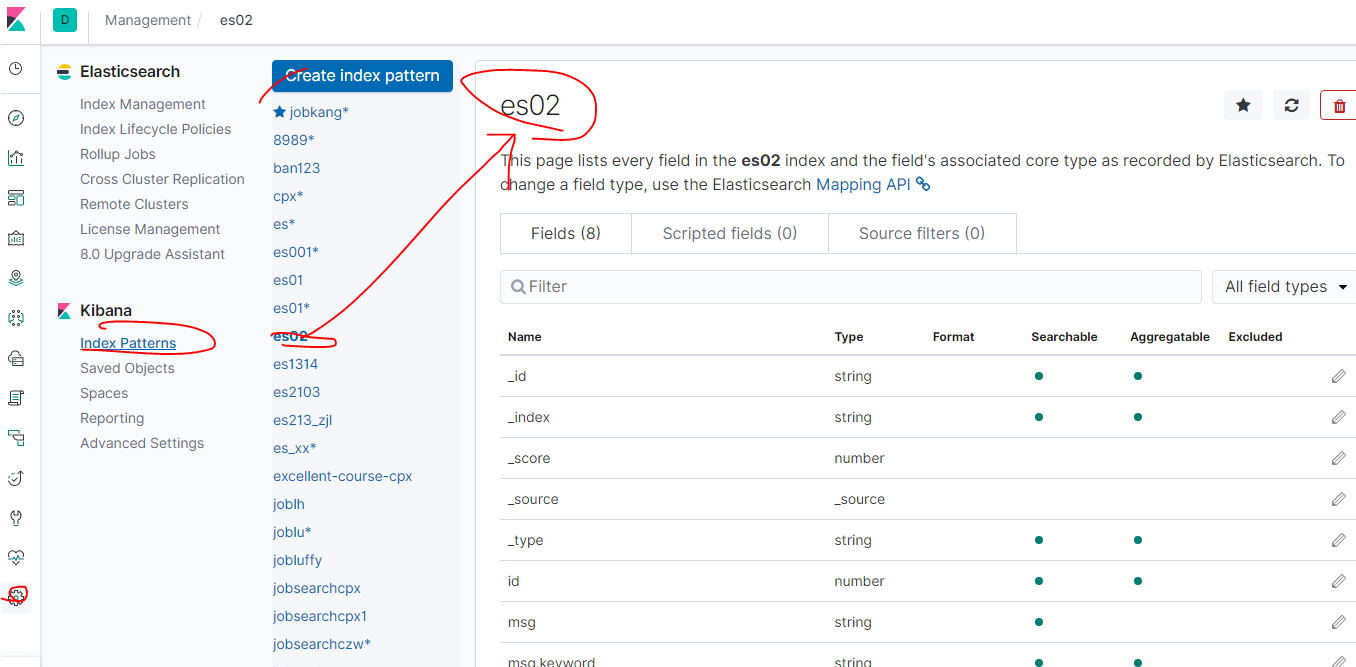Select jobluffy index pattern
The image size is (1356, 667).
click(x=297, y=560)
